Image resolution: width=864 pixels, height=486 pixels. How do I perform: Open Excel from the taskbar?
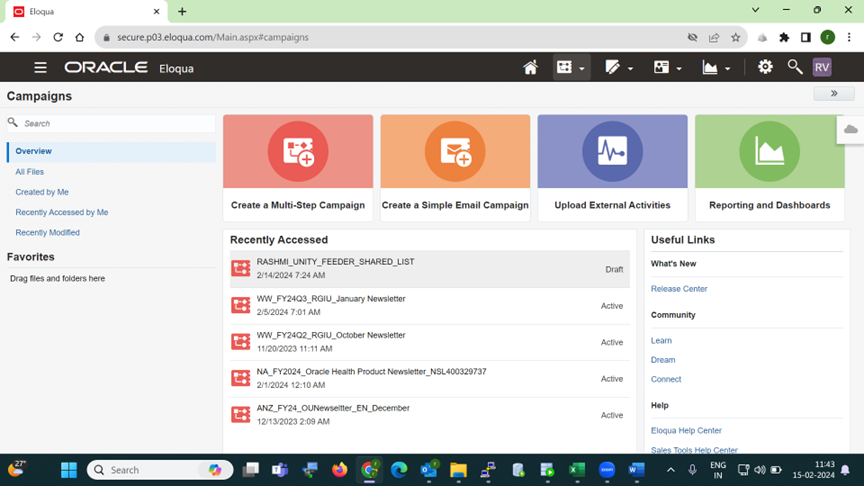(x=577, y=470)
